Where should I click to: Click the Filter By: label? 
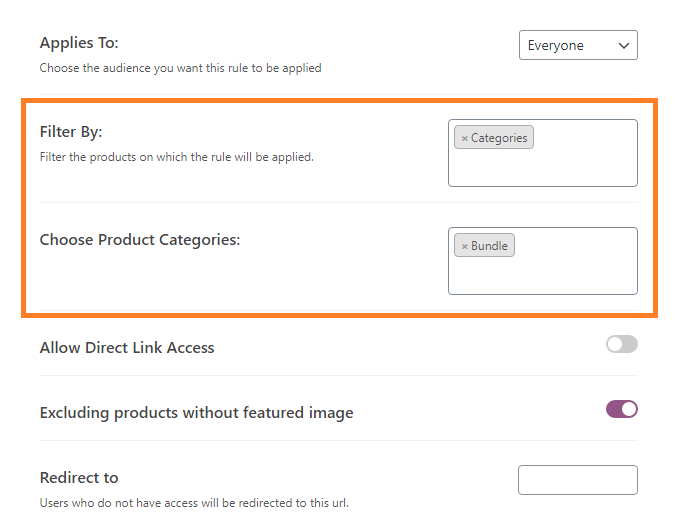(71, 132)
